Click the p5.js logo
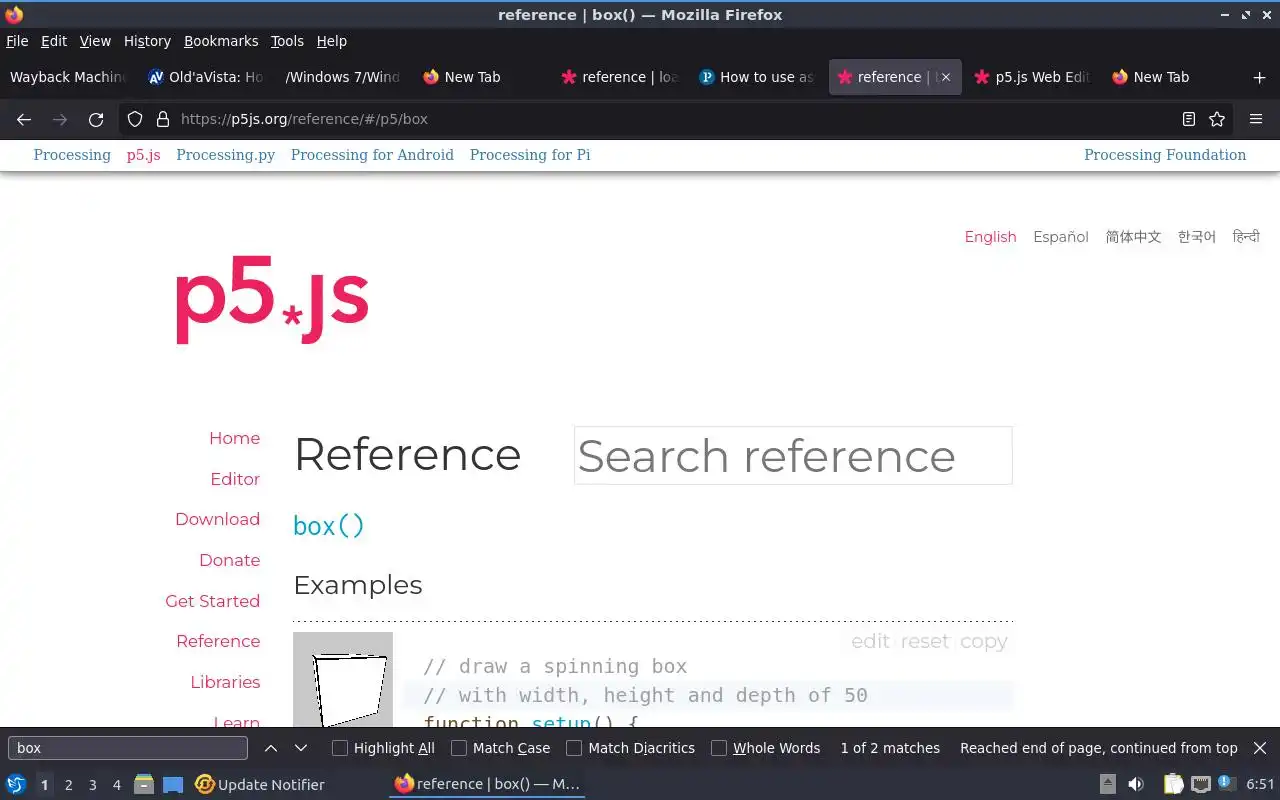 [x=271, y=301]
